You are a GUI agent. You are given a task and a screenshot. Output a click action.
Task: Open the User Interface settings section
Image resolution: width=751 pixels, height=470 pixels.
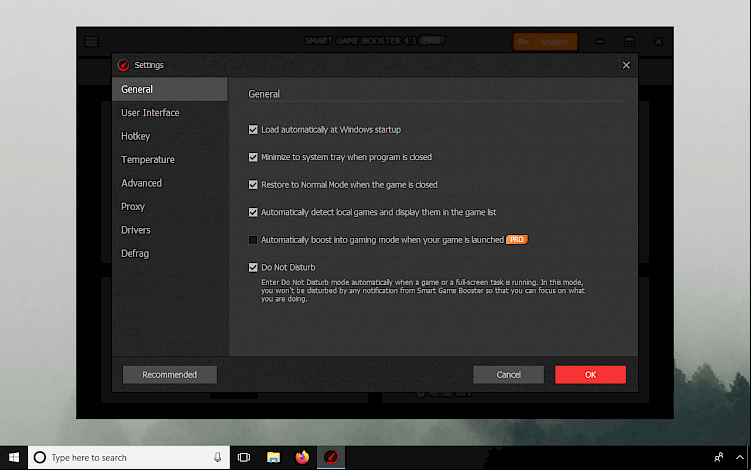170,113
